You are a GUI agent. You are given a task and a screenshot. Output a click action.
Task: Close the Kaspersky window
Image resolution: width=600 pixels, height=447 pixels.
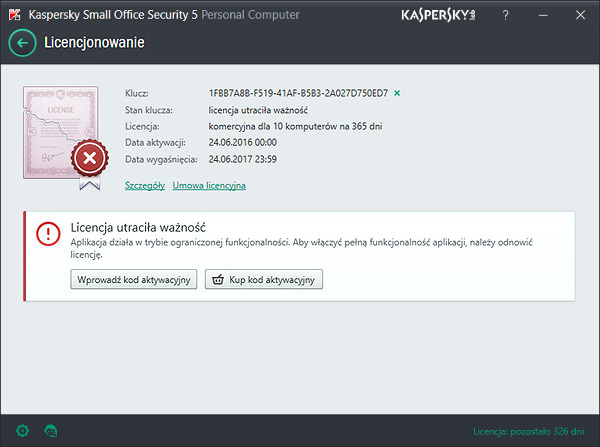click(580, 15)
